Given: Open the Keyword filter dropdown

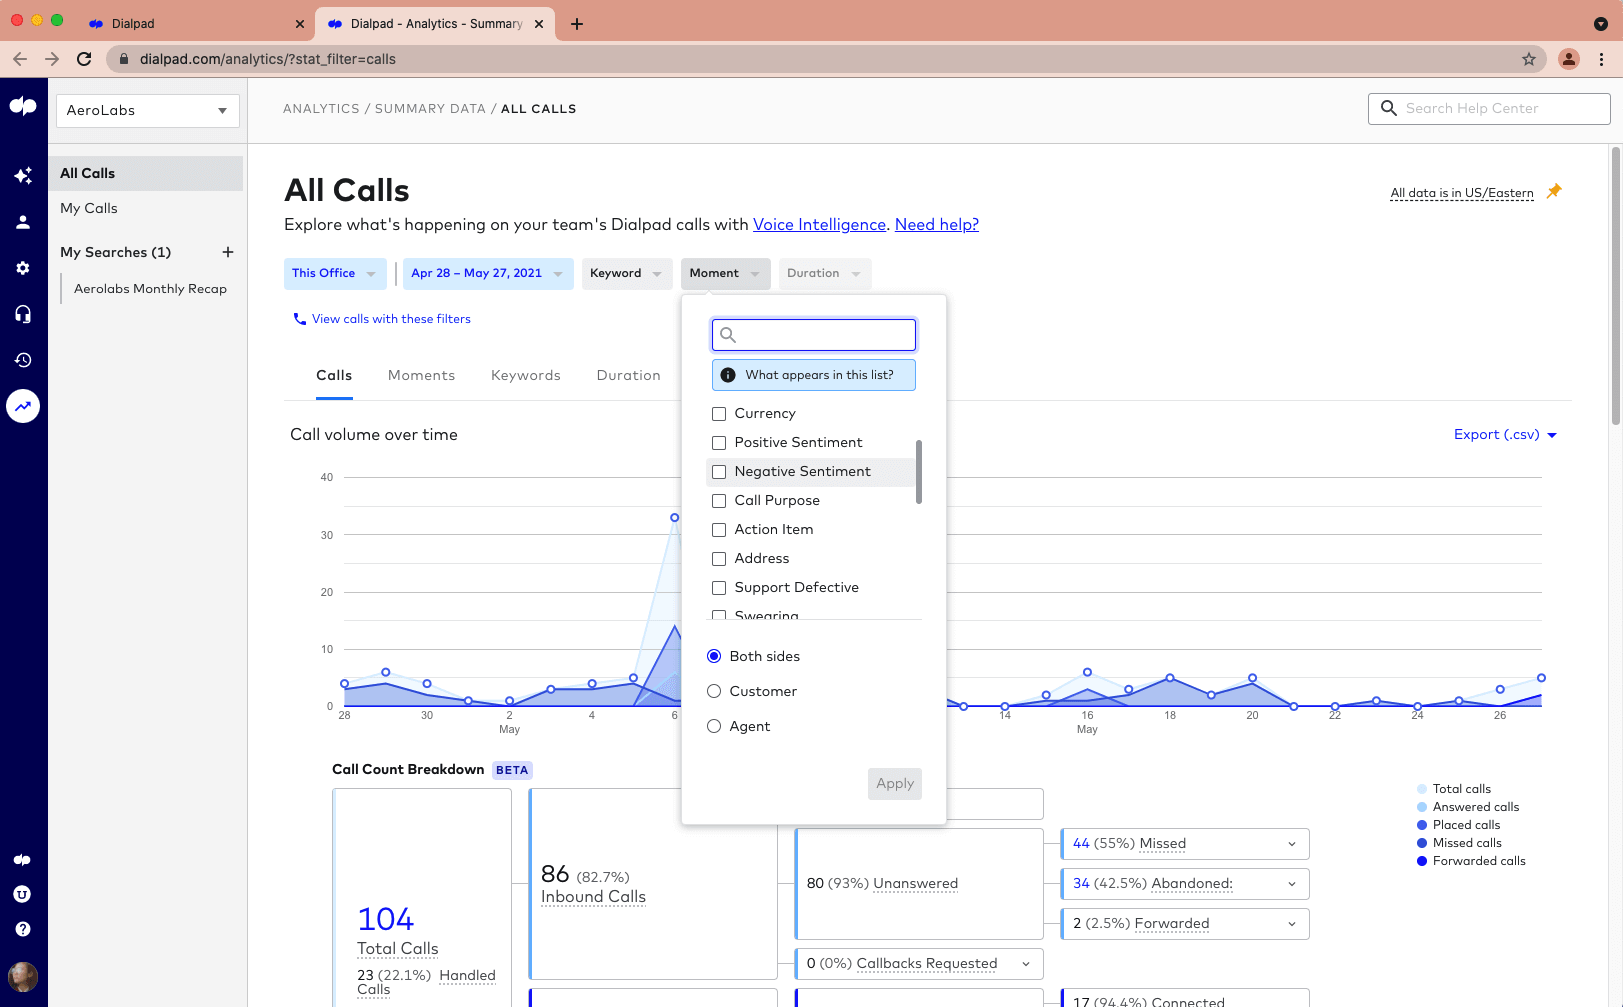Looking at the screenshot, I should click(x=627, y=274).
